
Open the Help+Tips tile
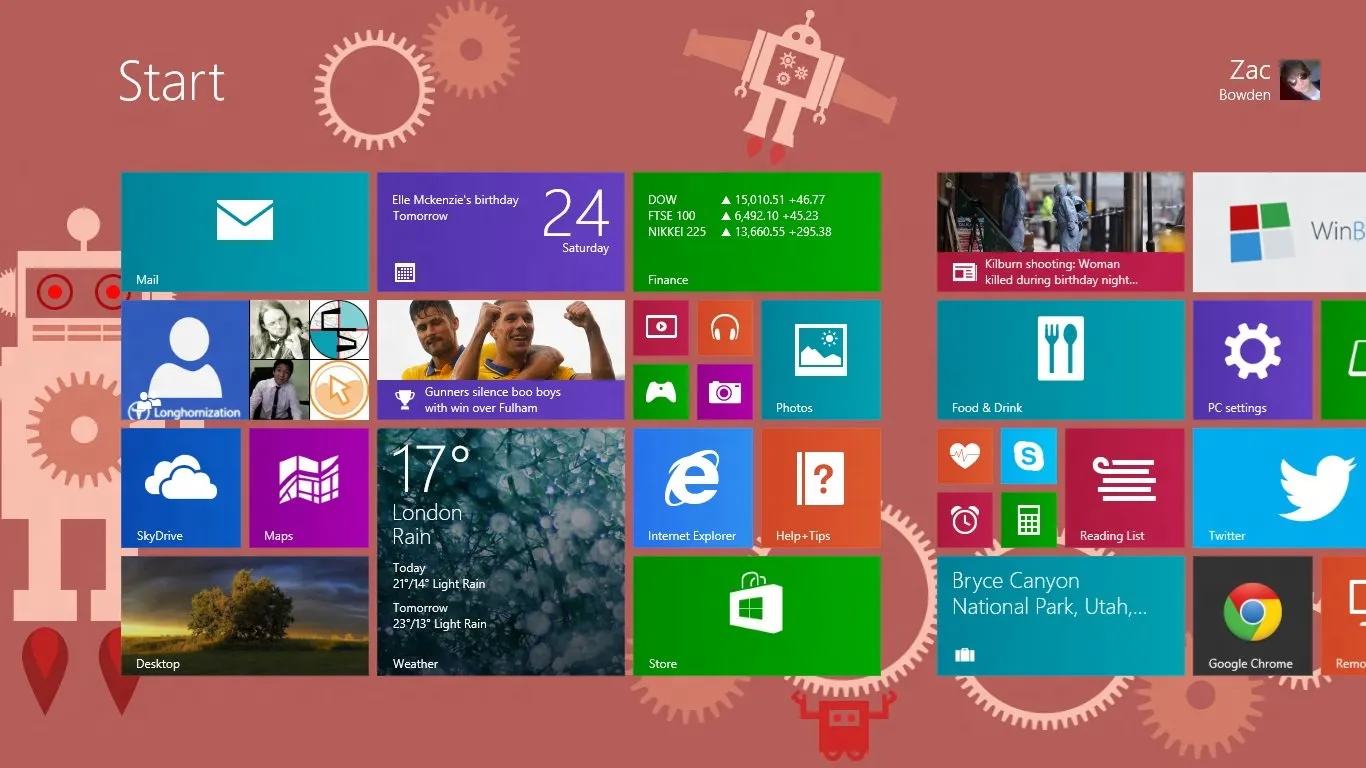point(821,488)
